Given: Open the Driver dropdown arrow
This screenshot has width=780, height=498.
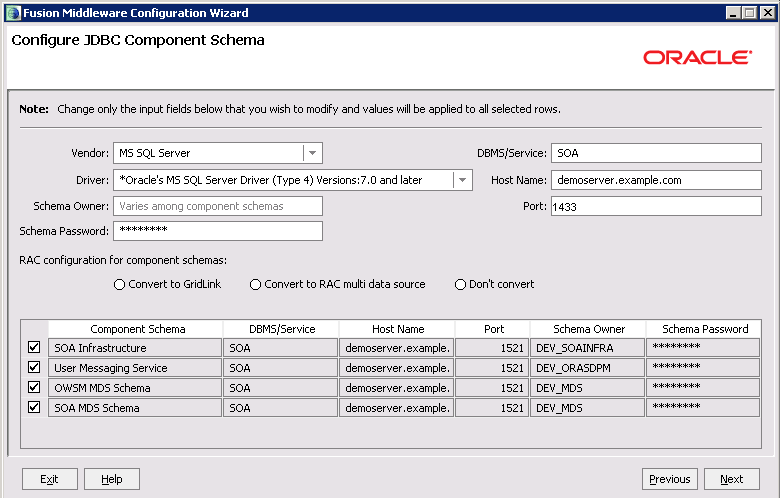Looking at the screenshot, I should [x=462, y=180].
